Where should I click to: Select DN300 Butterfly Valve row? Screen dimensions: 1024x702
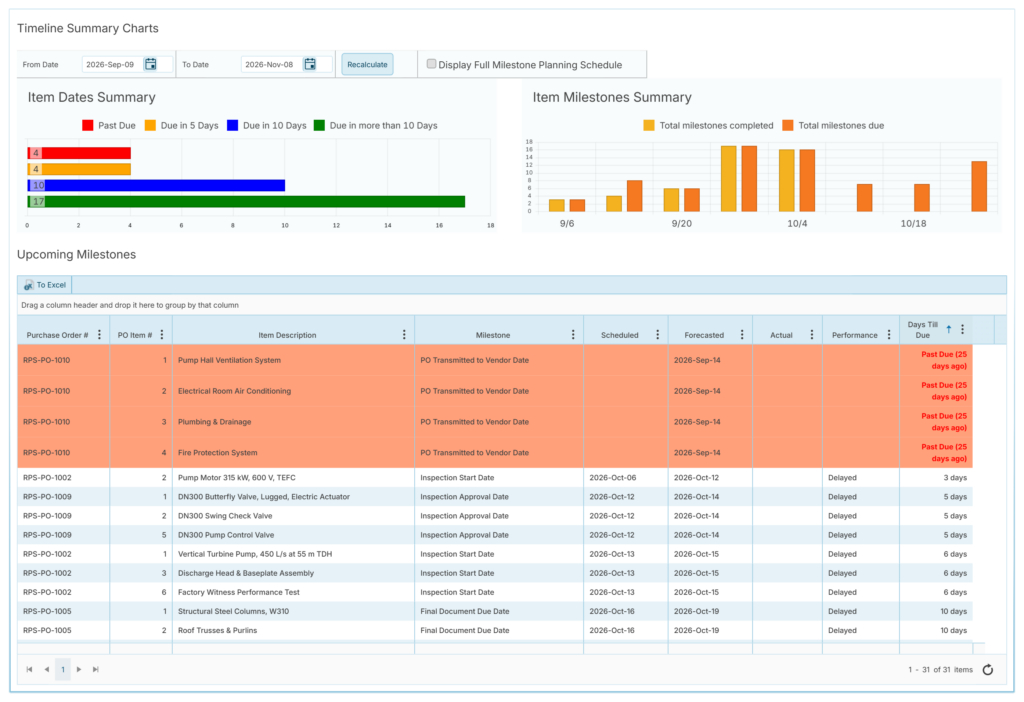[495, 497]
